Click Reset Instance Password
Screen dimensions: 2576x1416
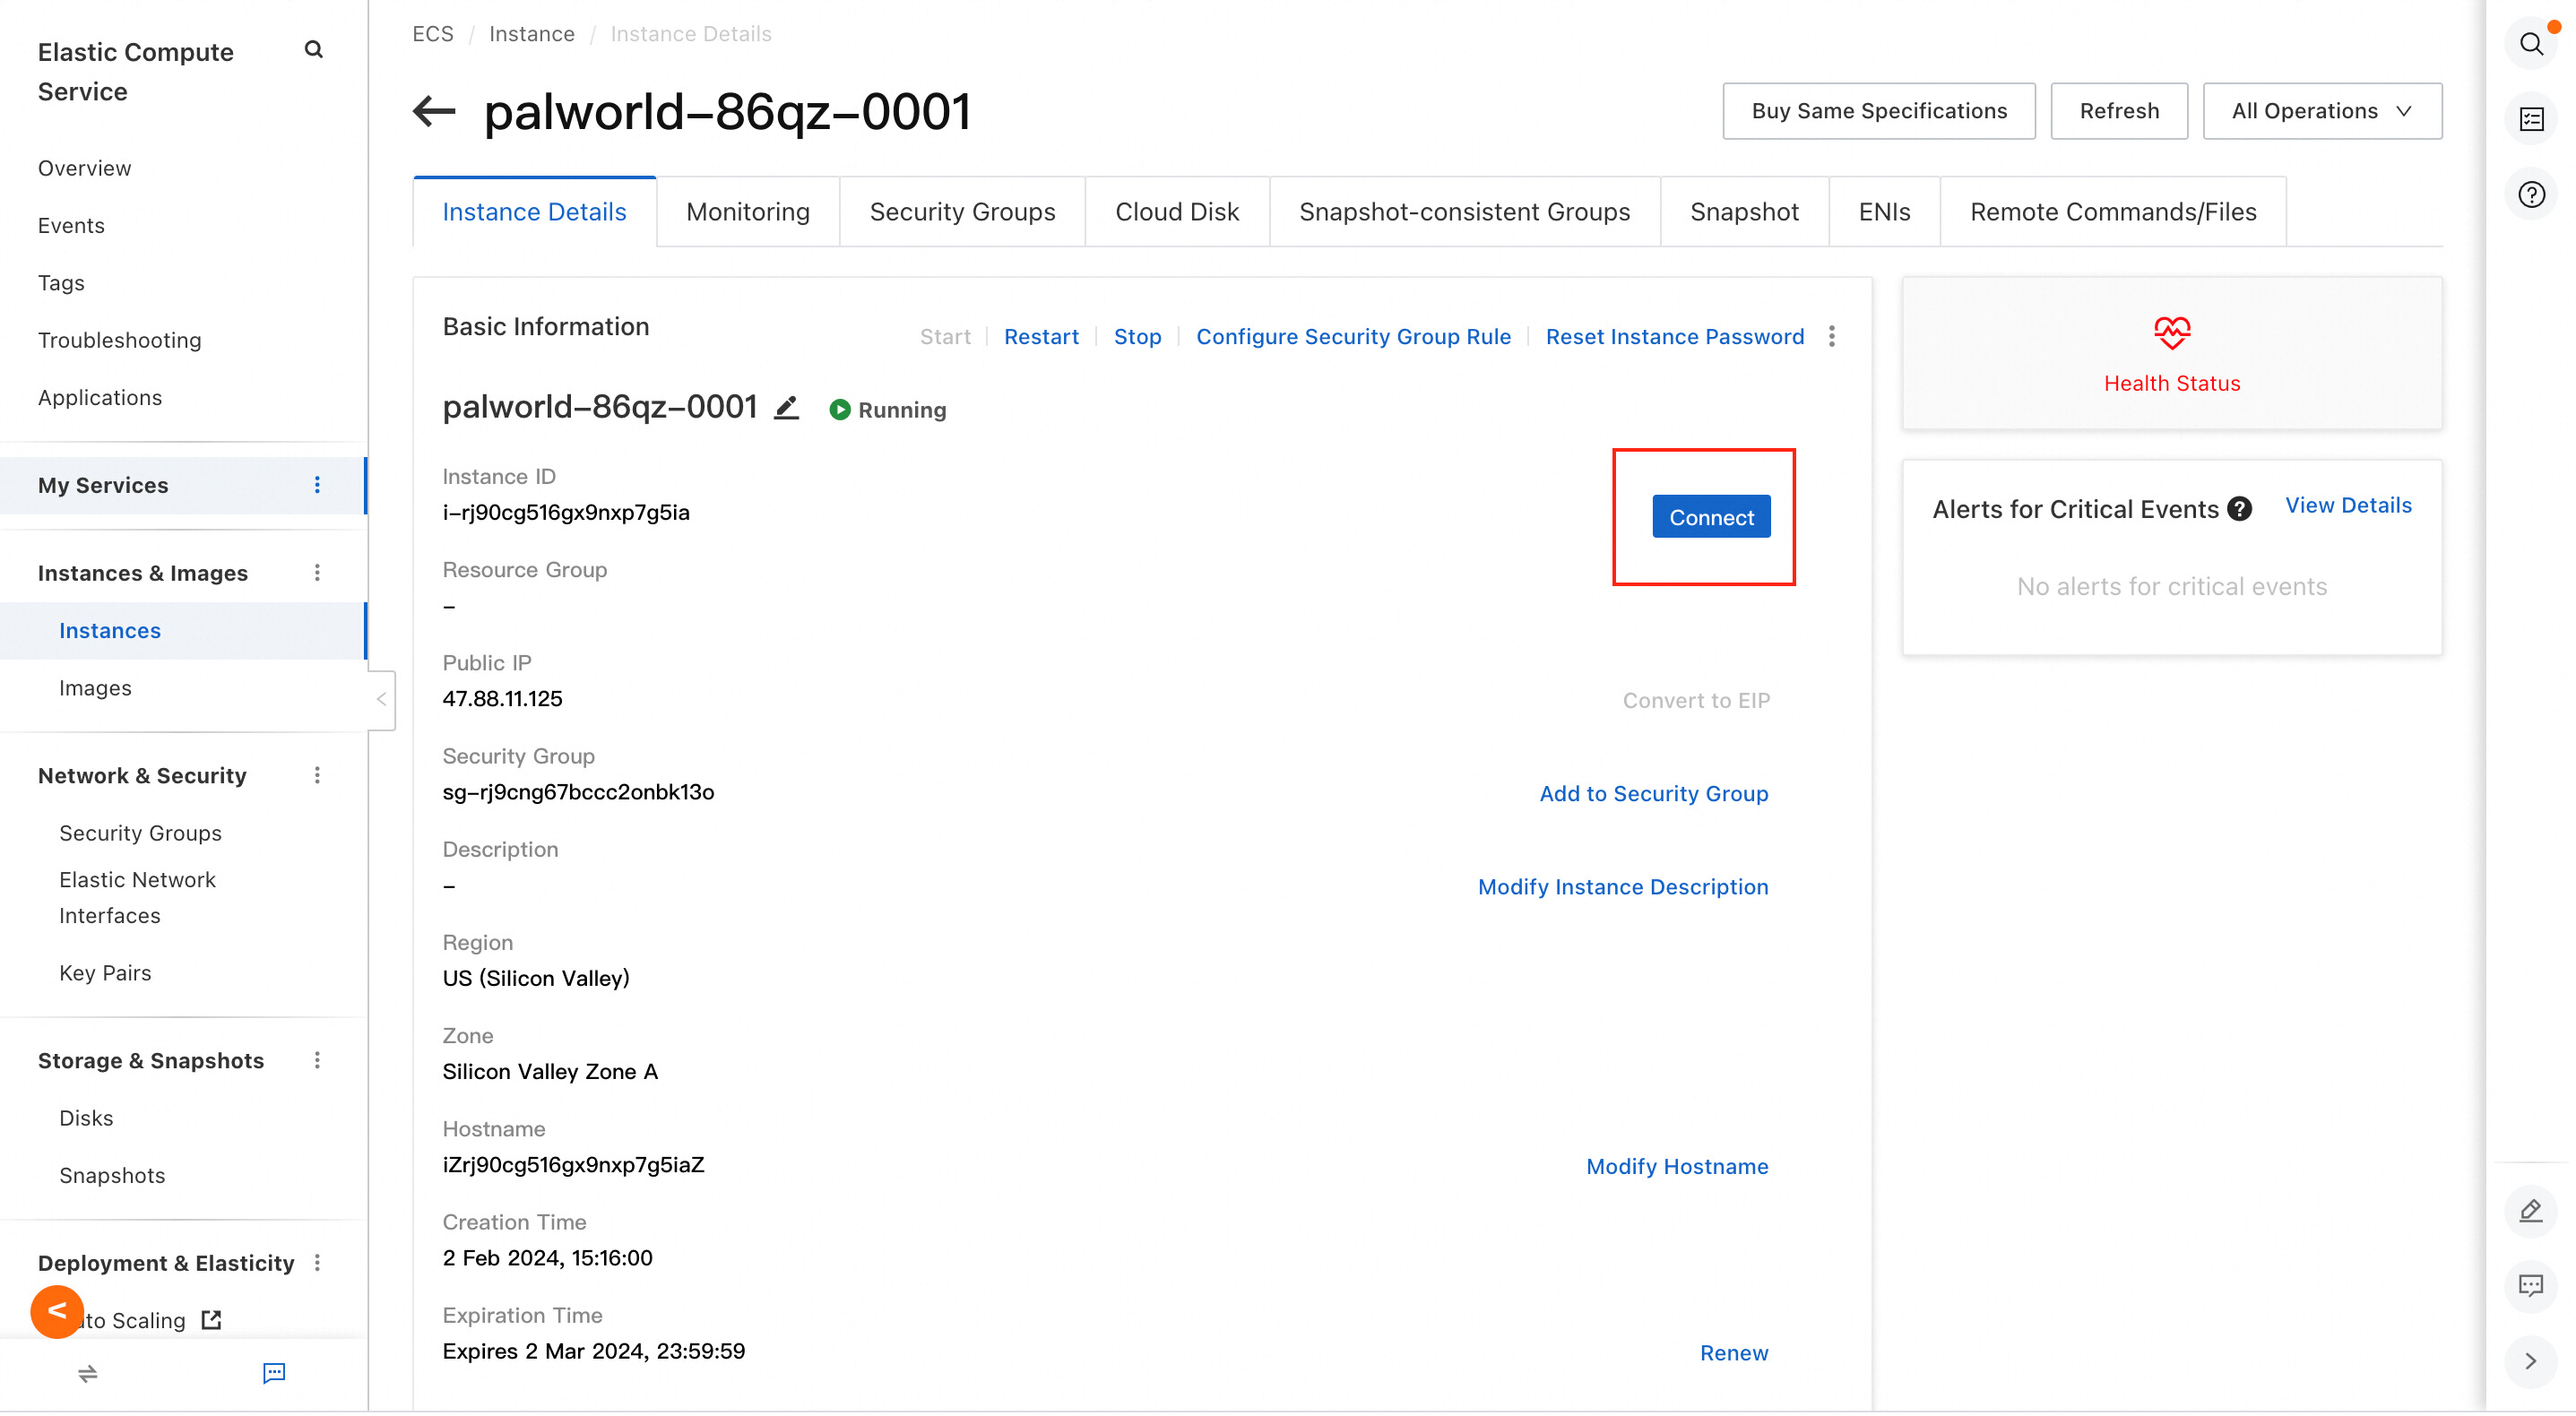[x=1675, y=337]
